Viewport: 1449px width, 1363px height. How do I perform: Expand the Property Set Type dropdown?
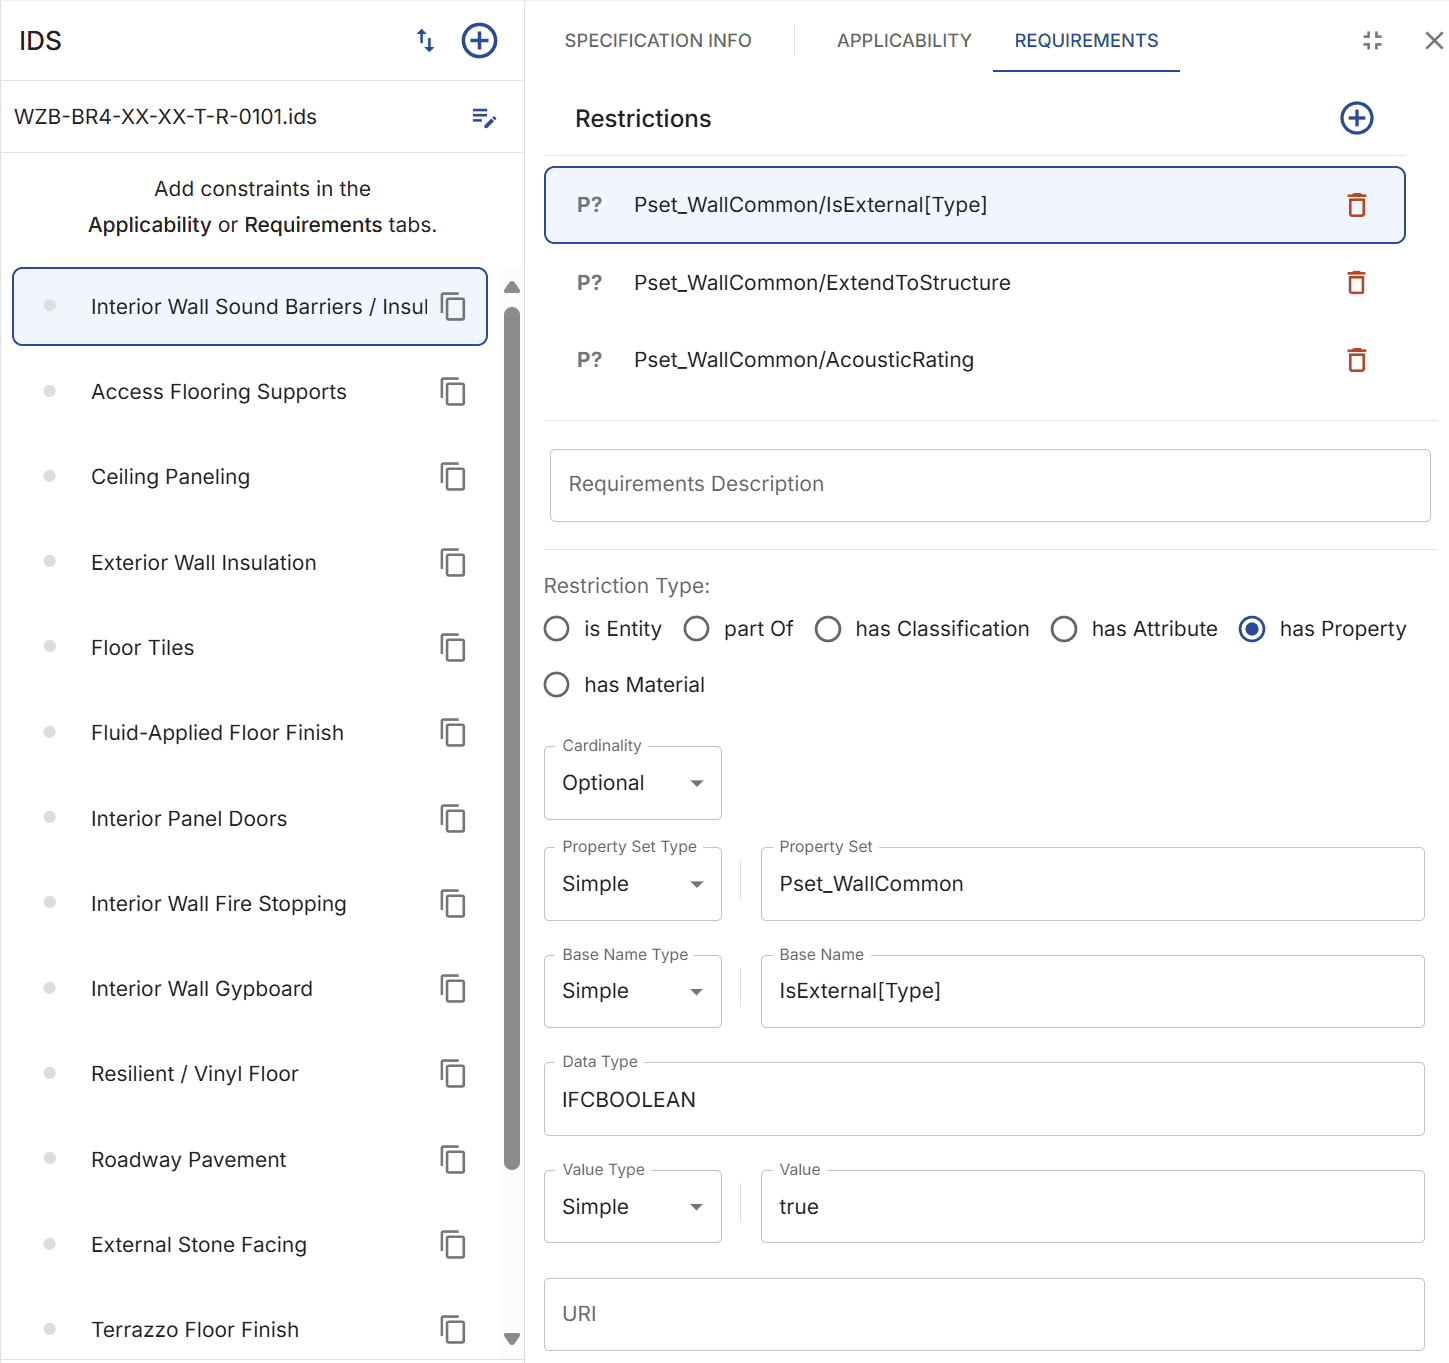point(632,884)
